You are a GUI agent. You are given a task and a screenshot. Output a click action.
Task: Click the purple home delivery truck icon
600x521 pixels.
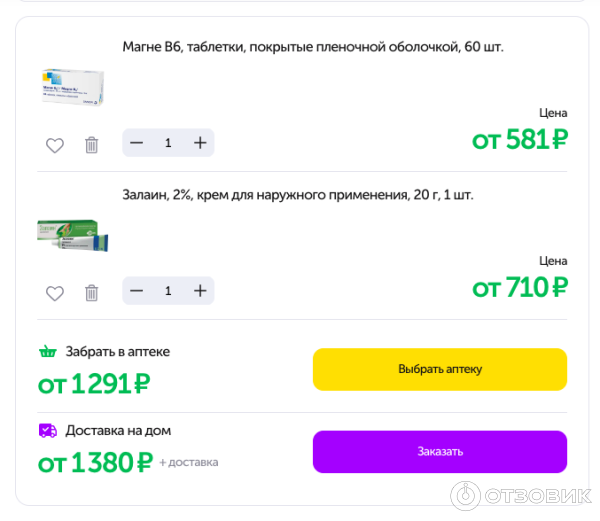point(47,431)
